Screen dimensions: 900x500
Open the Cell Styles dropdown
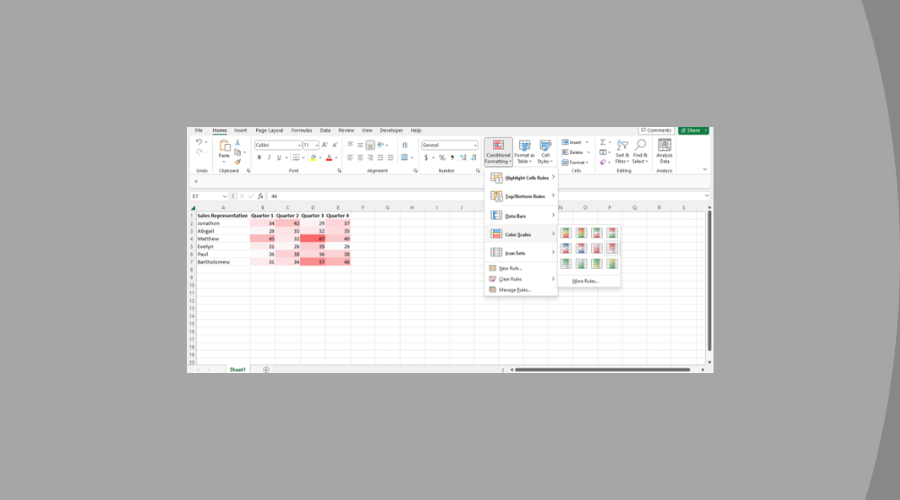[x=545, y=152]
